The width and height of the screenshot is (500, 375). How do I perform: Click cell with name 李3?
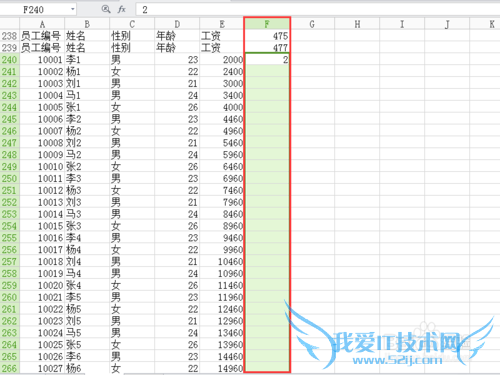coord(87,178)
